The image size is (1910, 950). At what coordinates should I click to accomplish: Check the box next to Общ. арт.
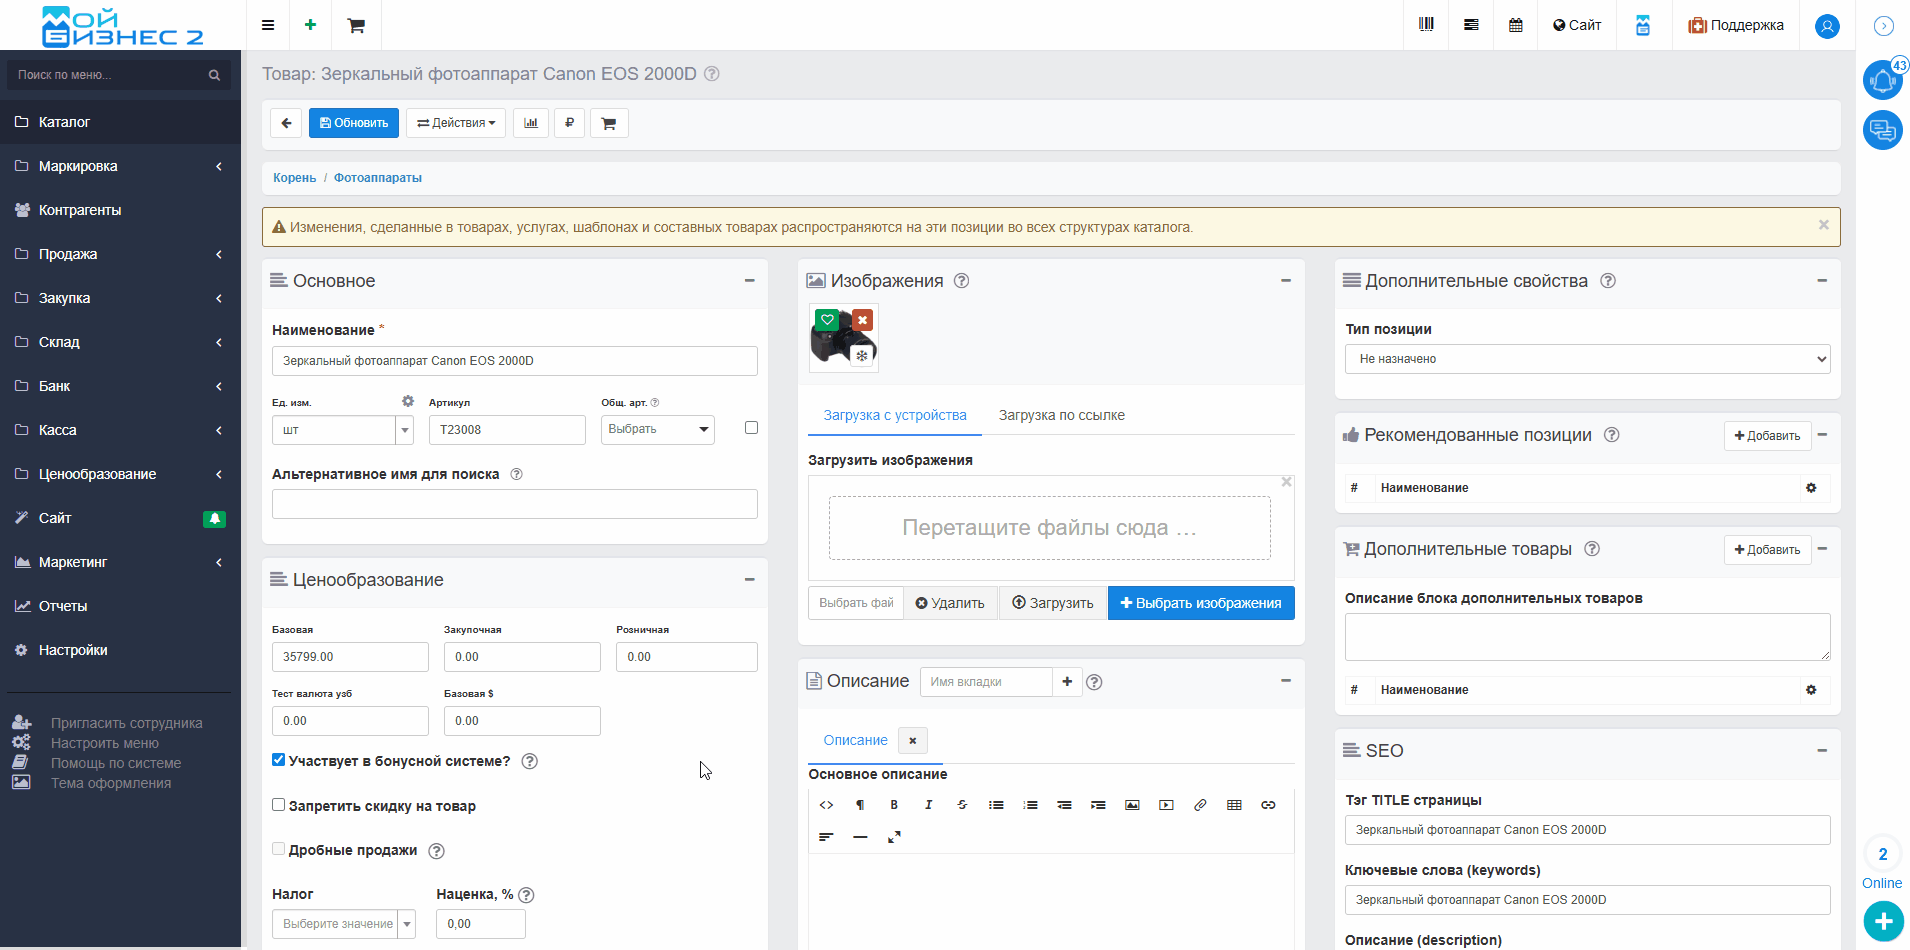coord(751,428)
